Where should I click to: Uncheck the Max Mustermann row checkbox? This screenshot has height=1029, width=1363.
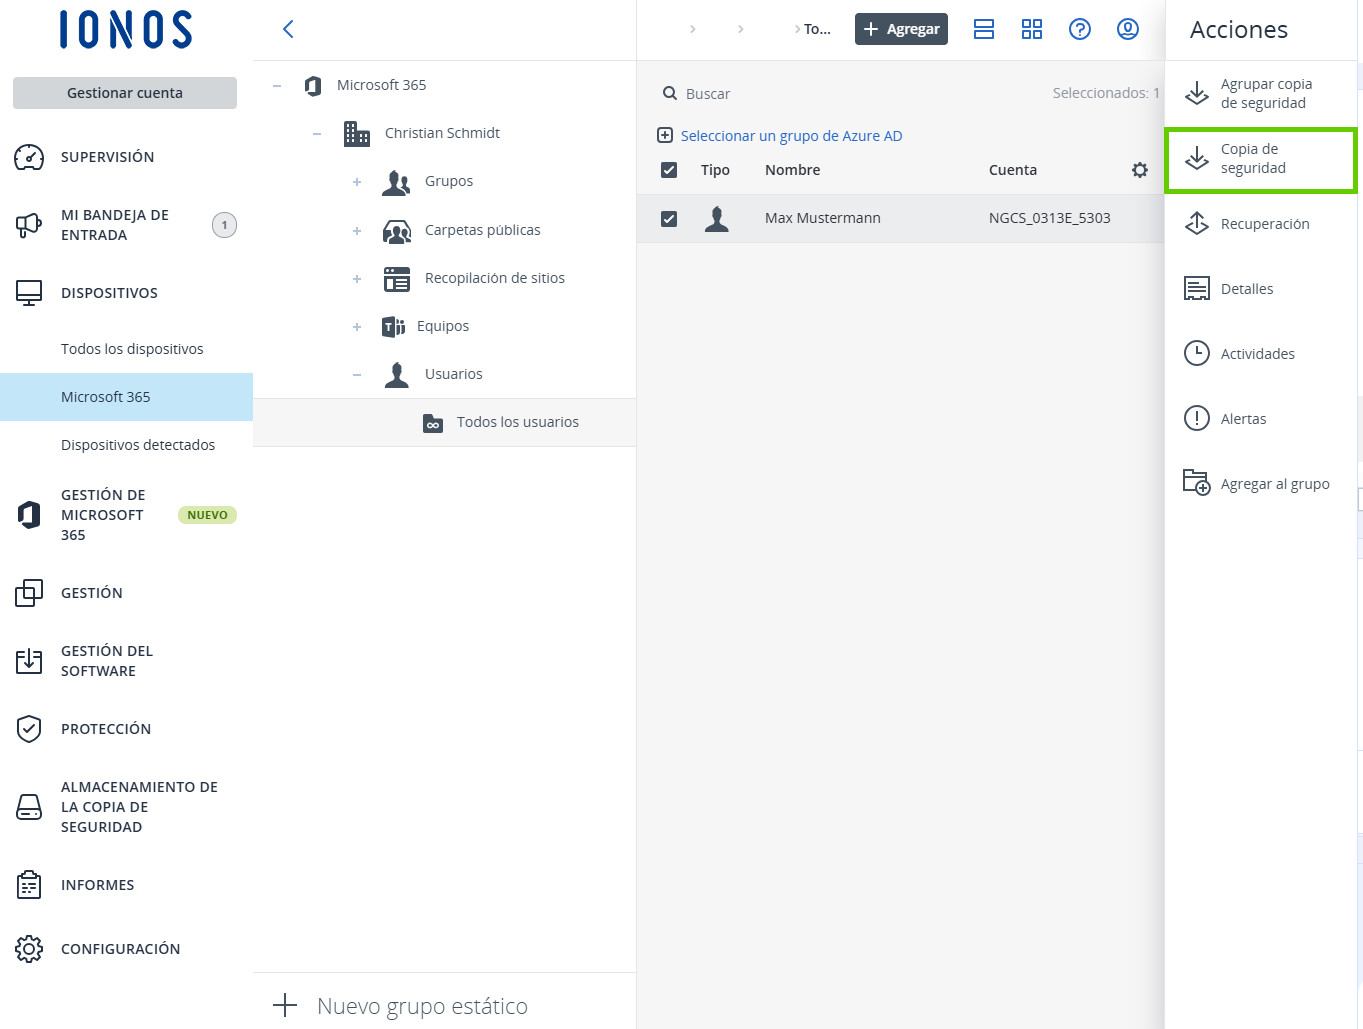pos(669,219)
